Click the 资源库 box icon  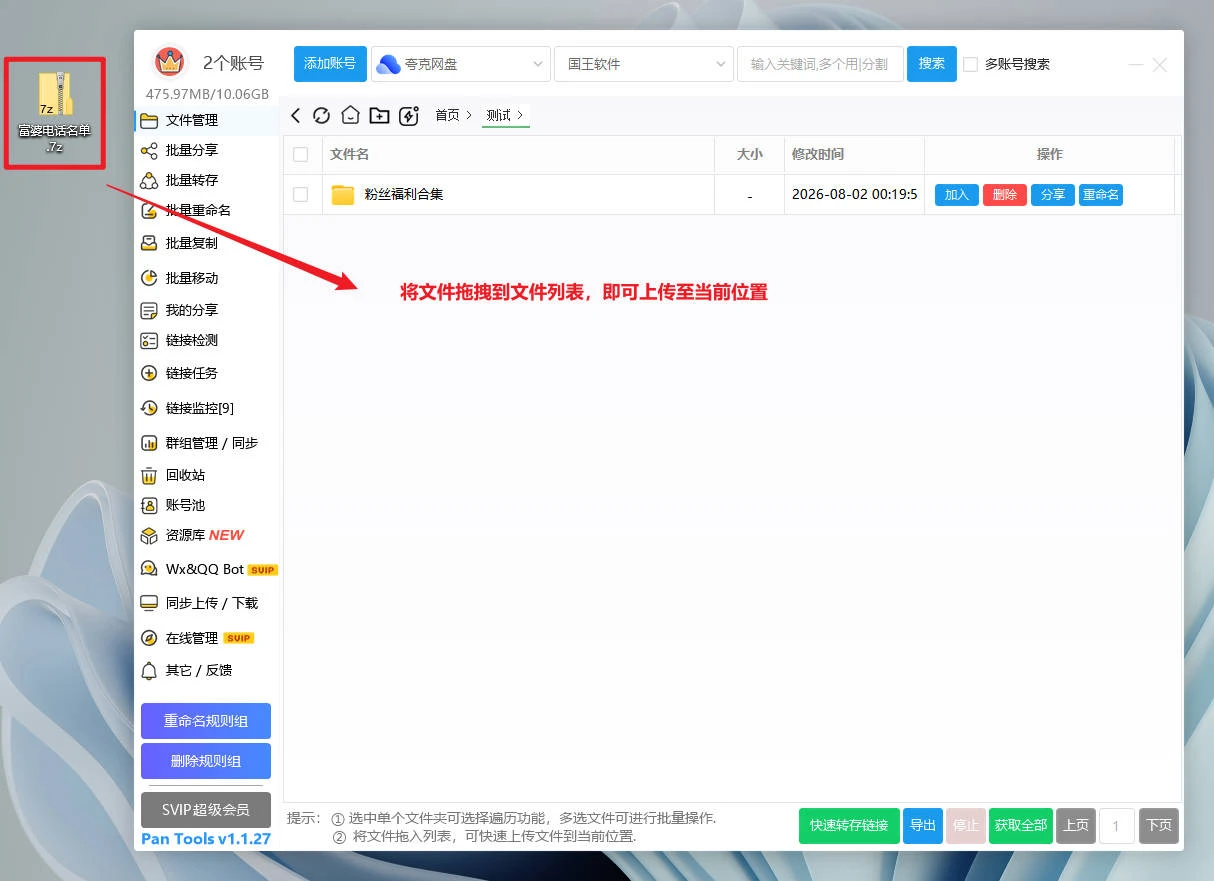coord(149,536)
